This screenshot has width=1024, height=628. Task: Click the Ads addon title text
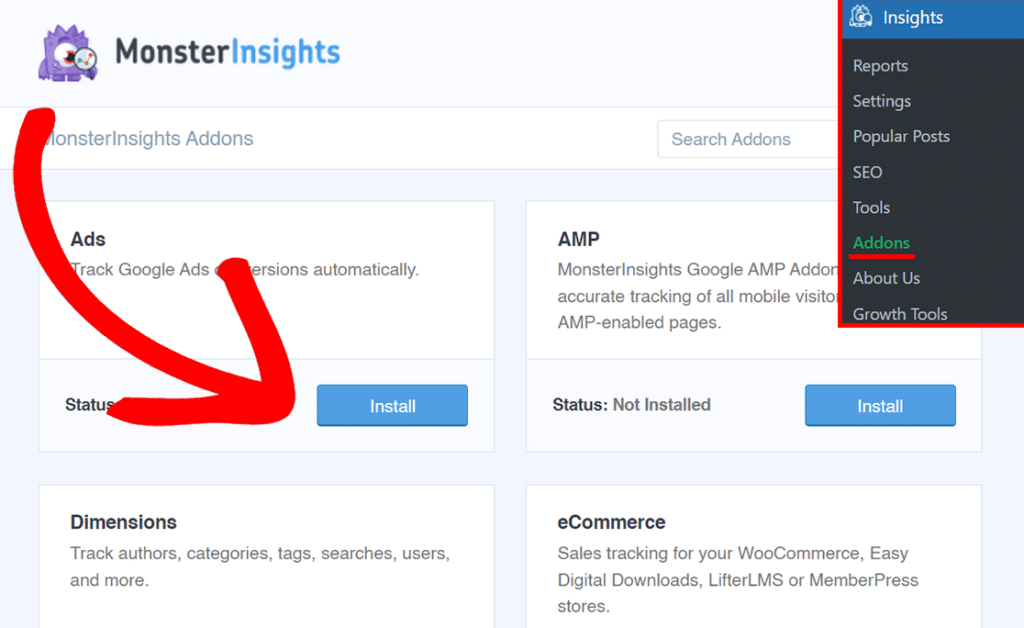pyautogui.click(x=87, y=239)
